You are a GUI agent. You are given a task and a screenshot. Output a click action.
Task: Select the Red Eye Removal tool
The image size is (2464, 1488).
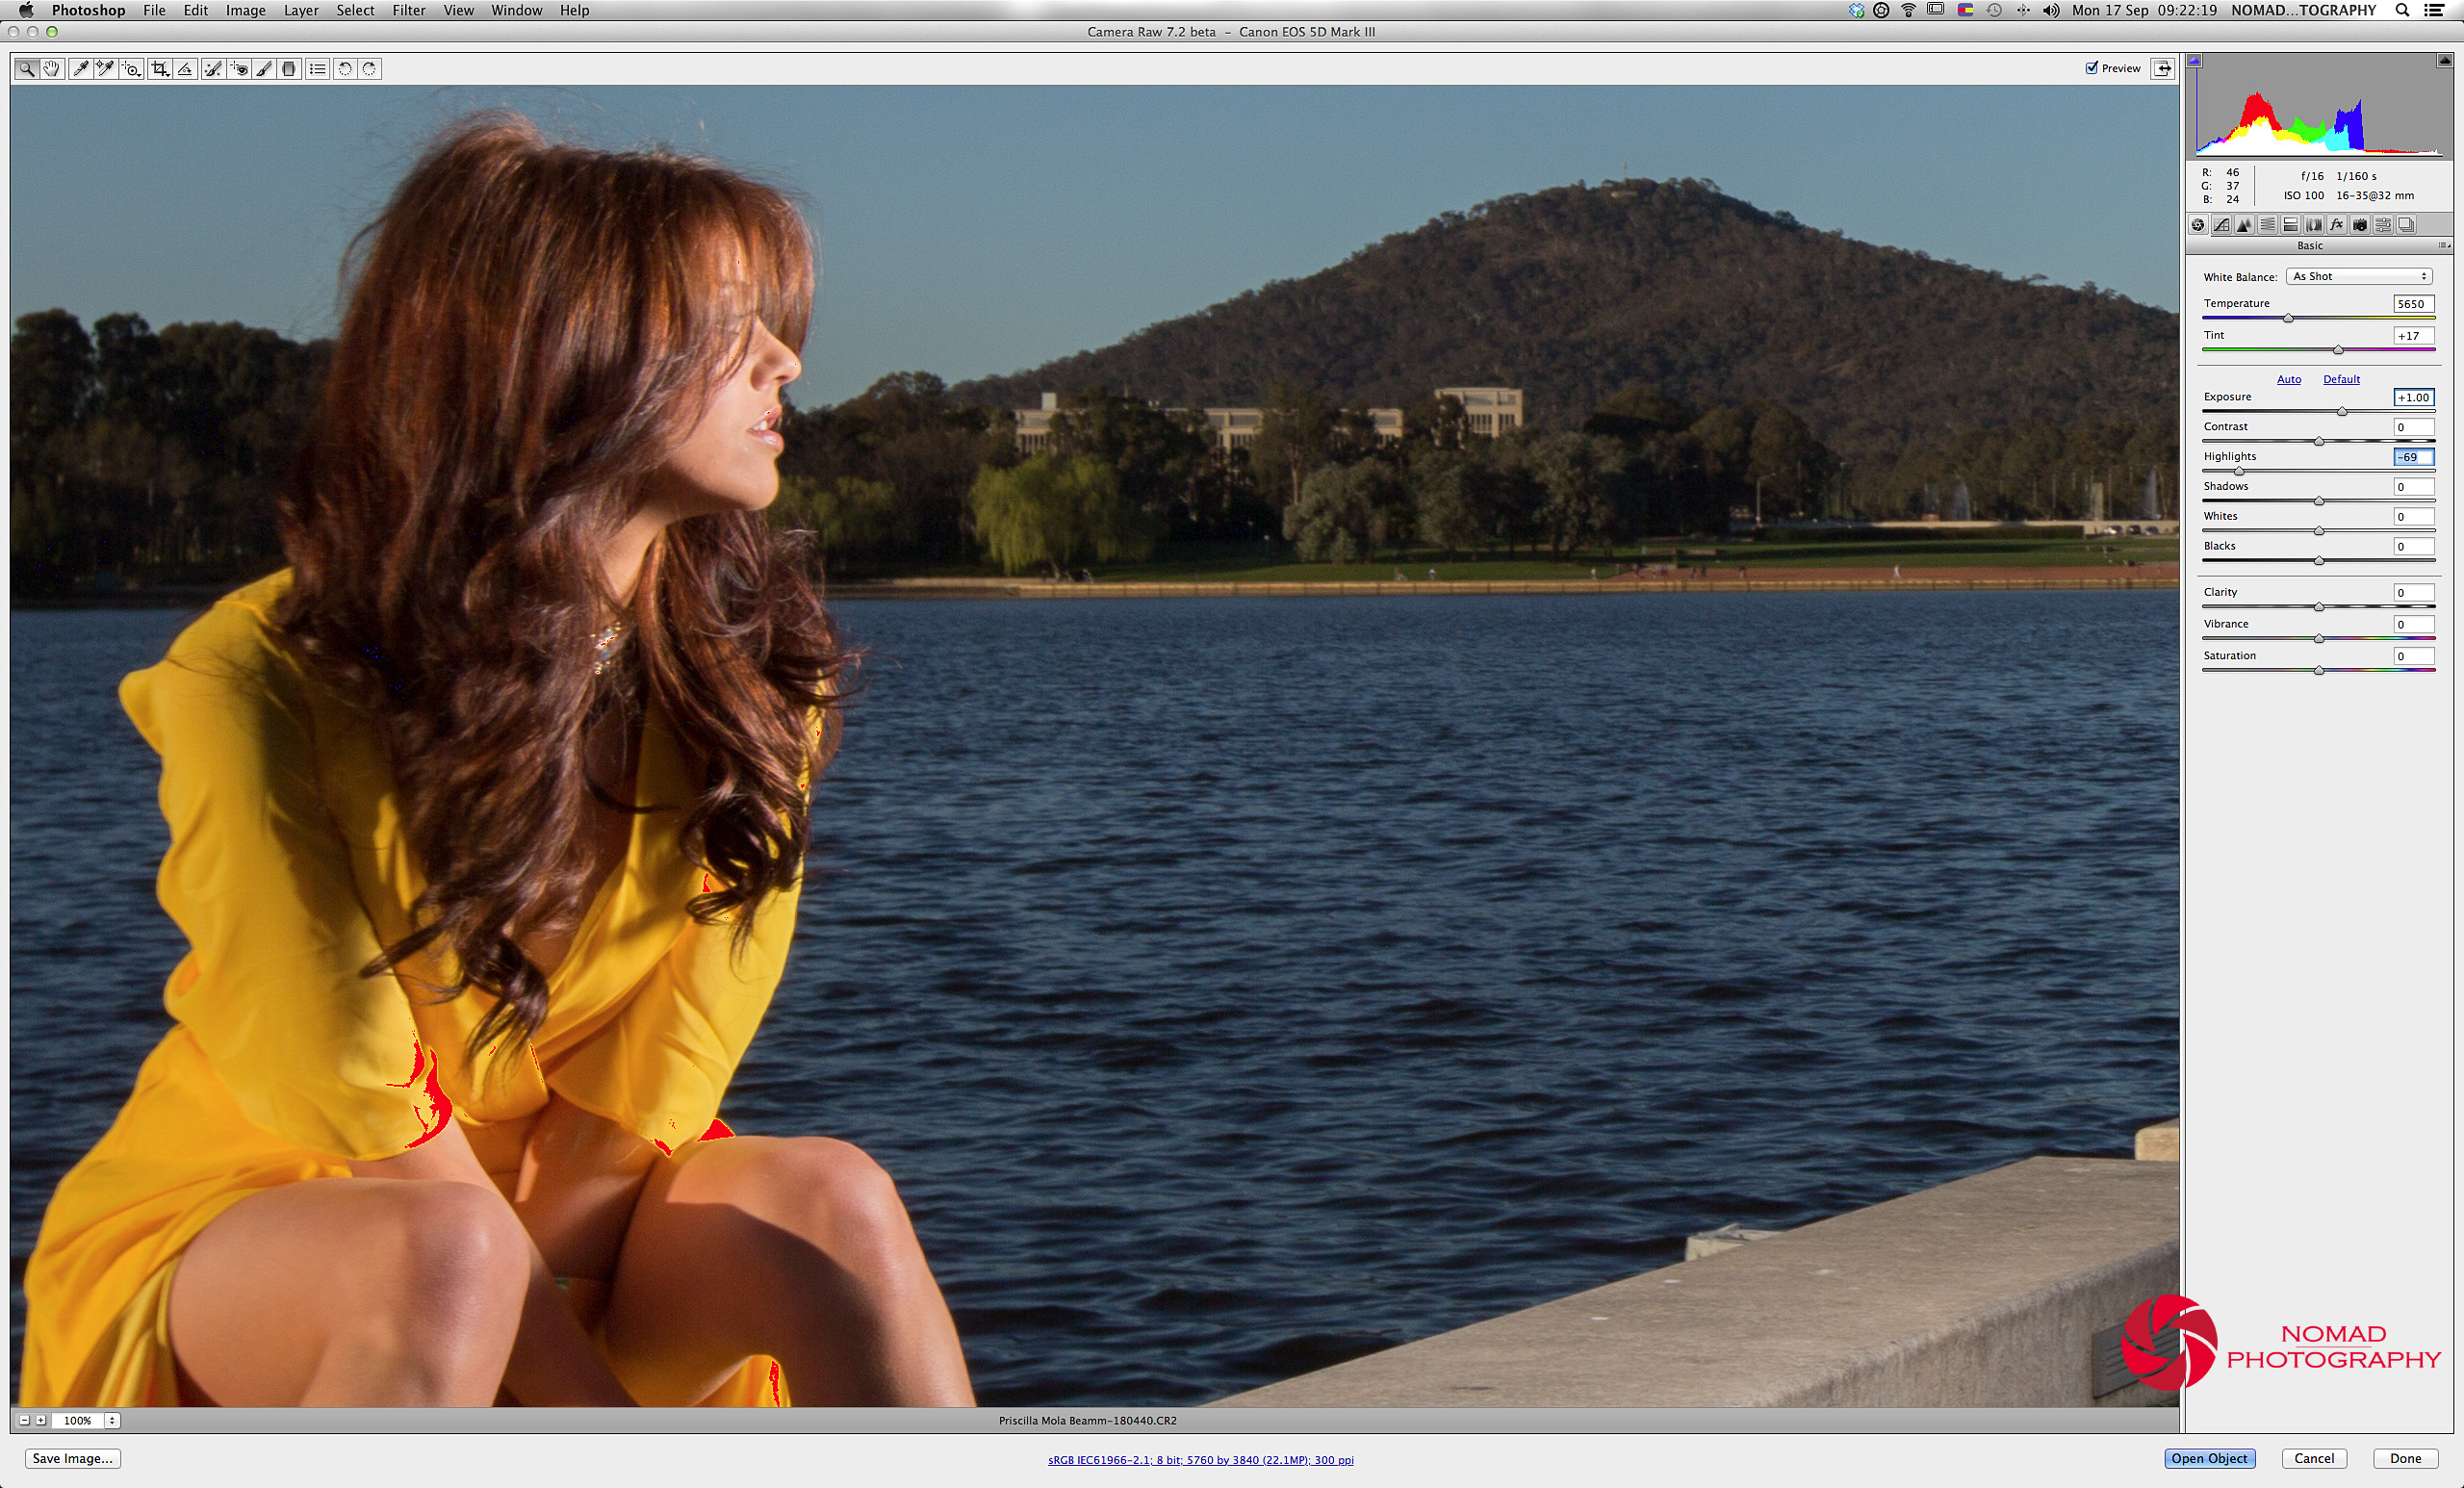pos(239,69)
